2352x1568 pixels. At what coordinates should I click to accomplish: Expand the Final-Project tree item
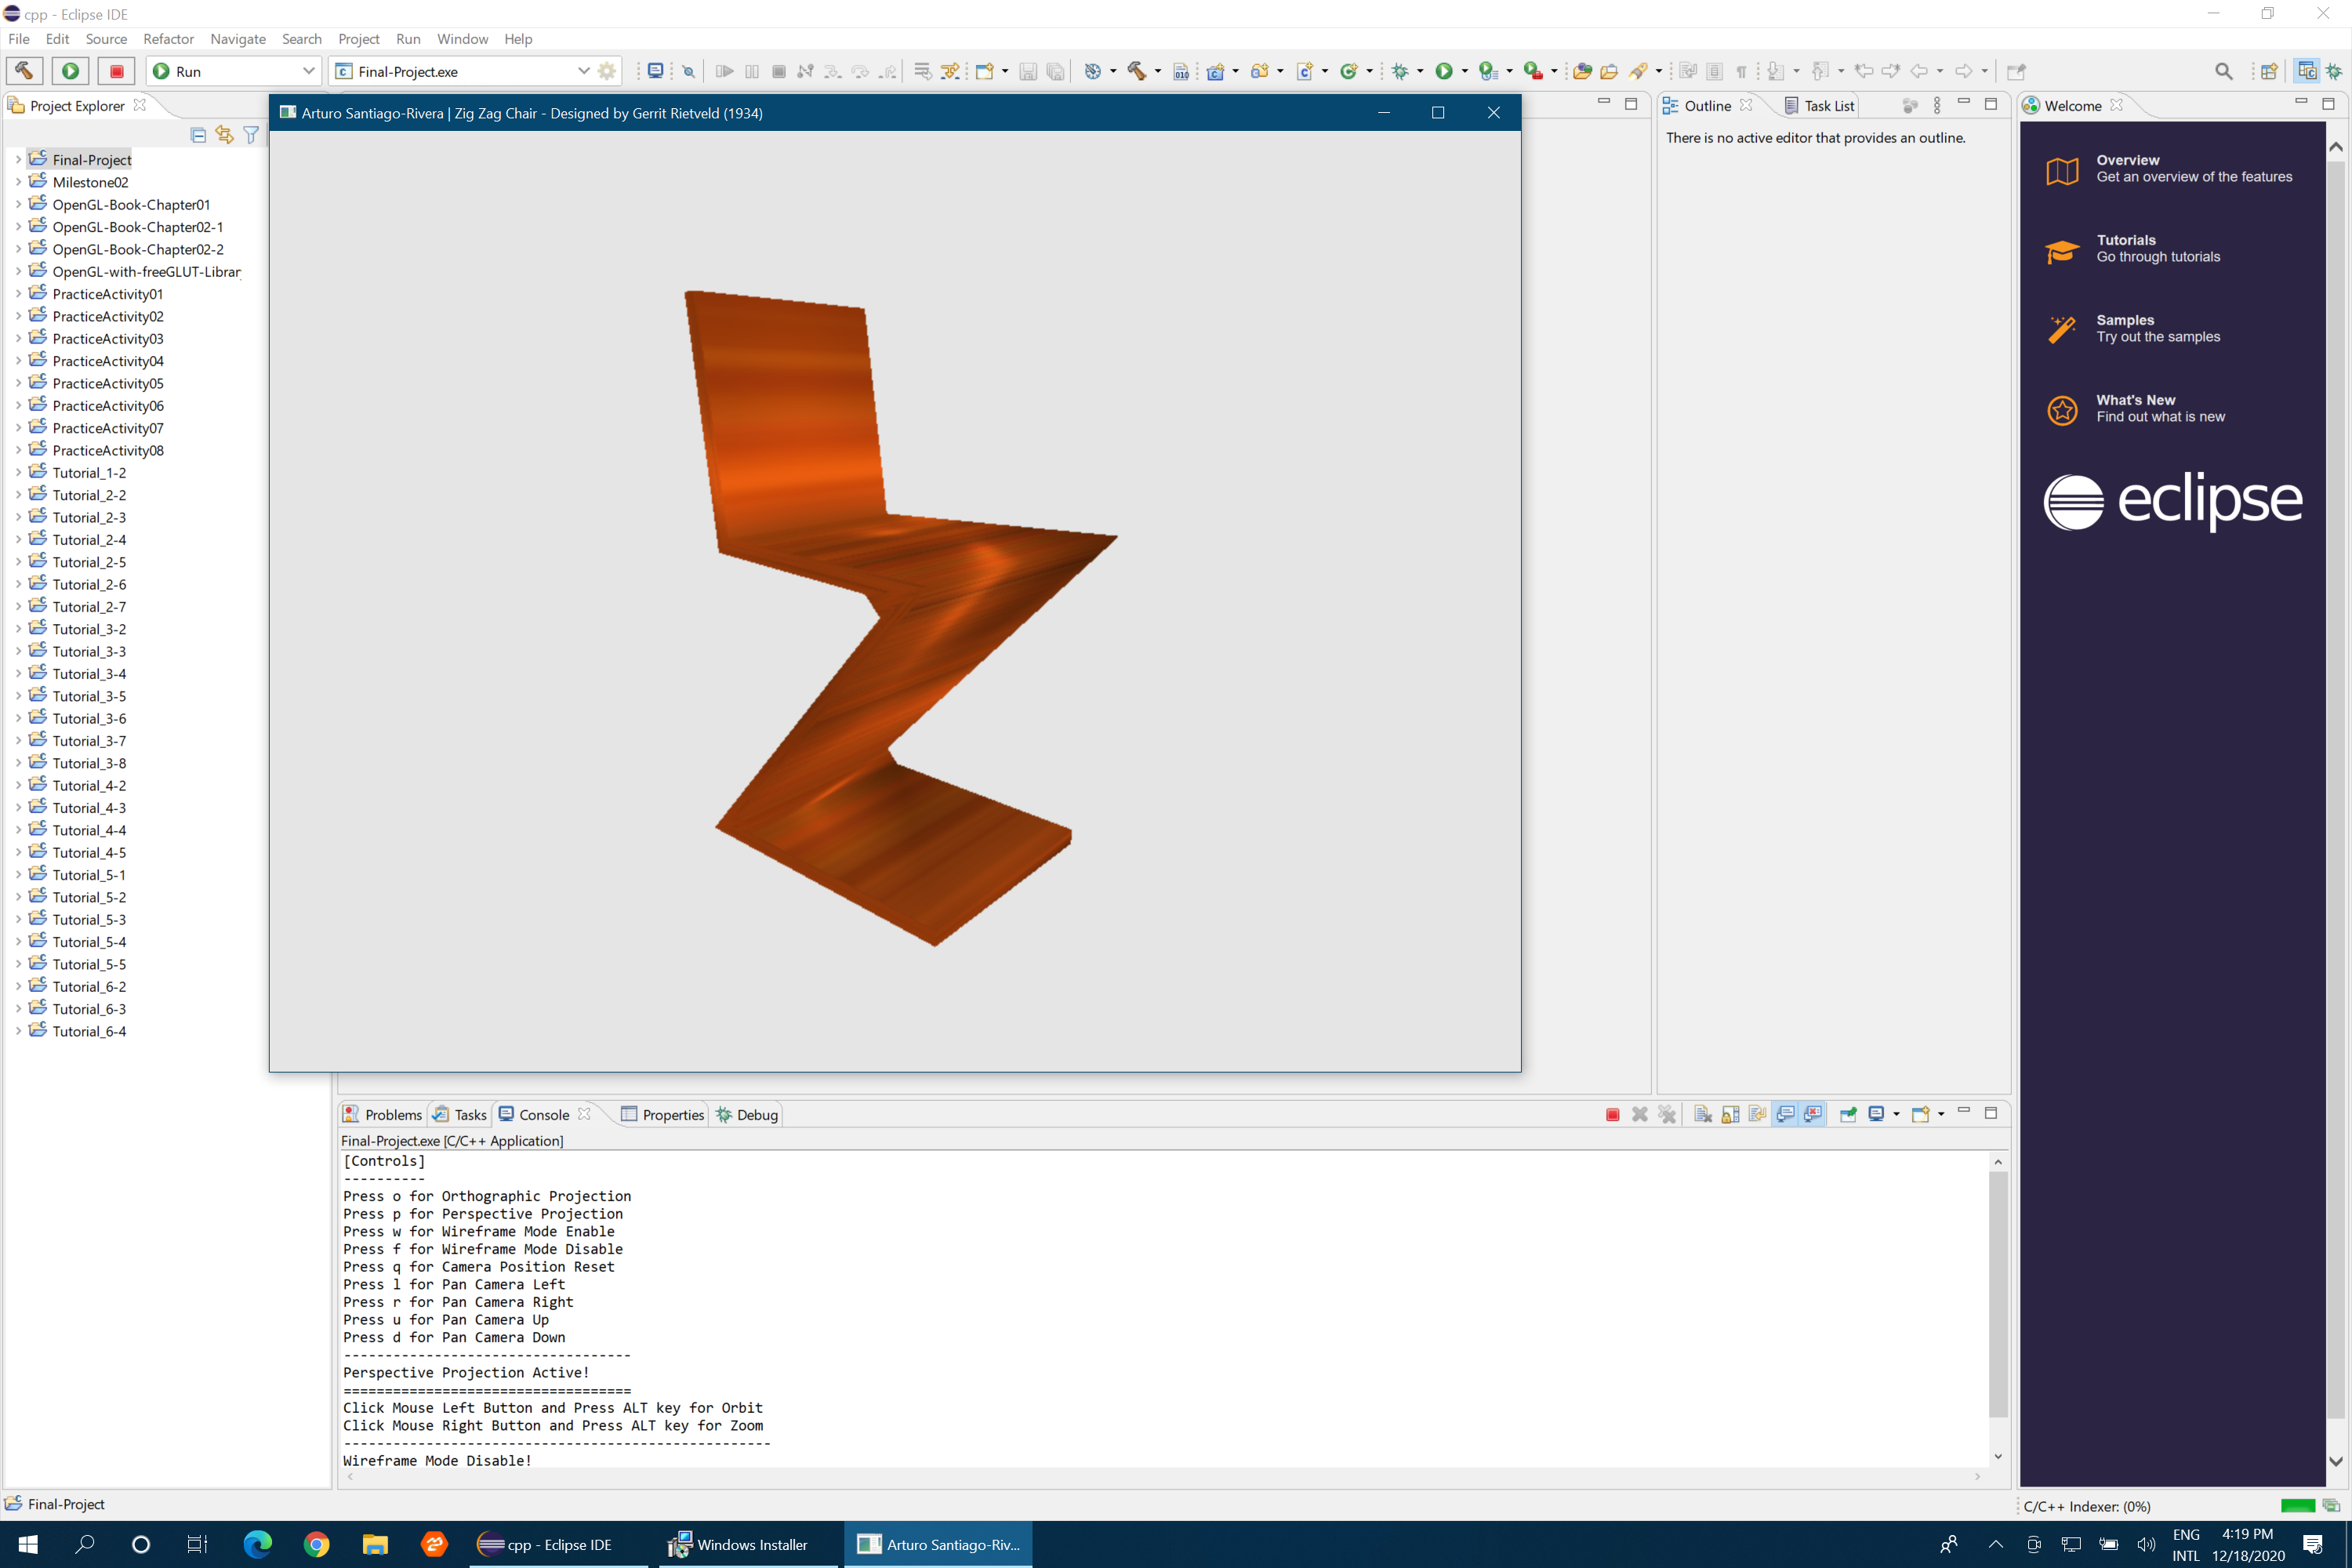click(x=16, y=159)
